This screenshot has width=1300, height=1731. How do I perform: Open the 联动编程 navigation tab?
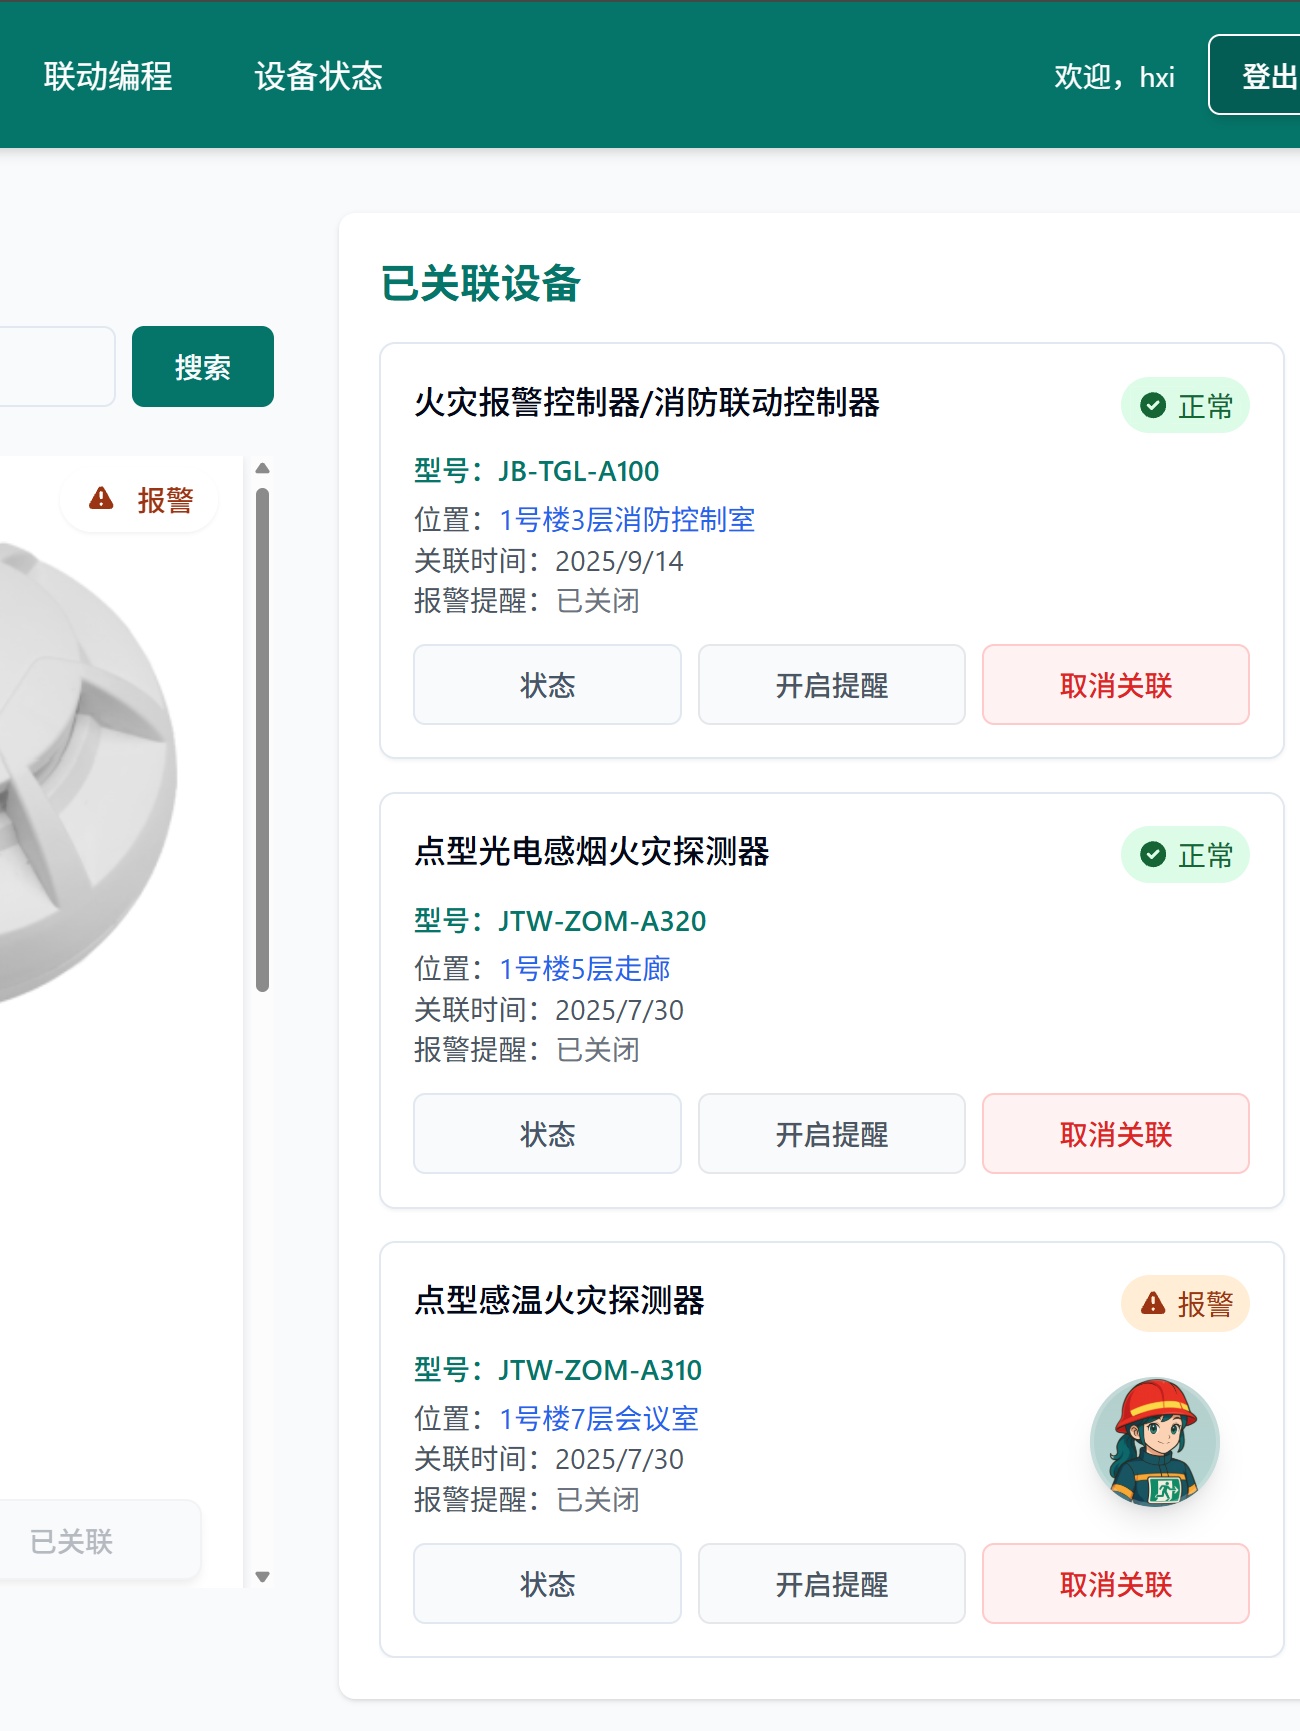(x=108, y=76)
